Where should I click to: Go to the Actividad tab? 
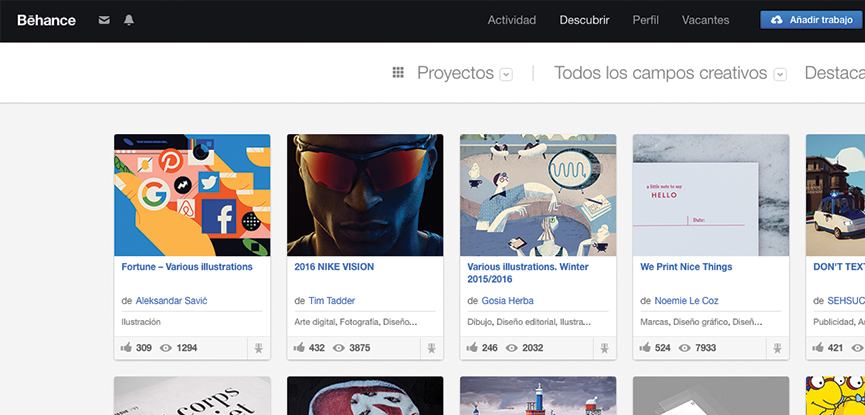511,20
